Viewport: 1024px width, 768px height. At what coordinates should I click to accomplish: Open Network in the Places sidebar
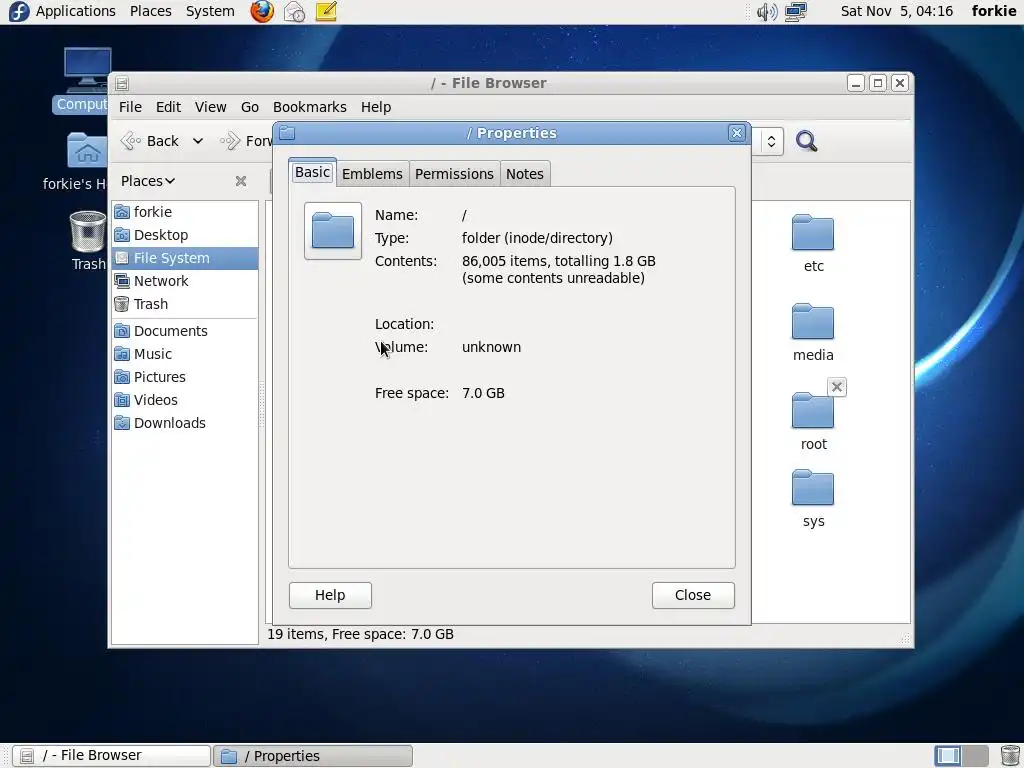click(x=185, y=281)
